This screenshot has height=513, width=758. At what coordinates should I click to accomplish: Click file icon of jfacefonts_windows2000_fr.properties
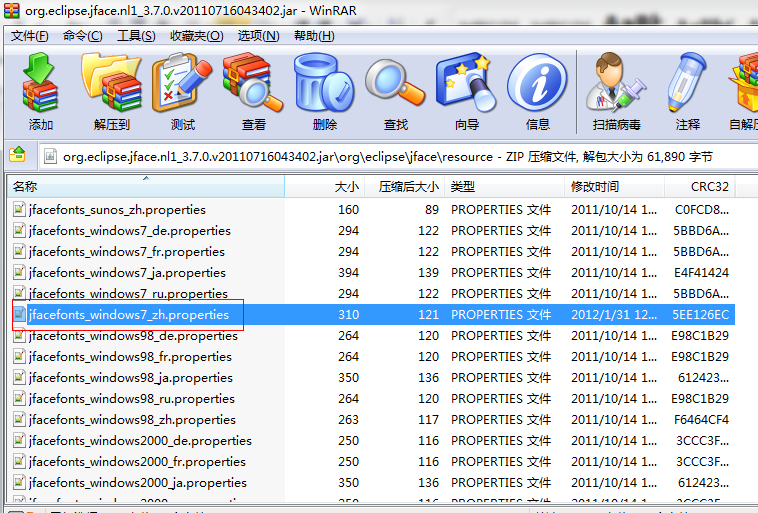(x=19, y=462)
